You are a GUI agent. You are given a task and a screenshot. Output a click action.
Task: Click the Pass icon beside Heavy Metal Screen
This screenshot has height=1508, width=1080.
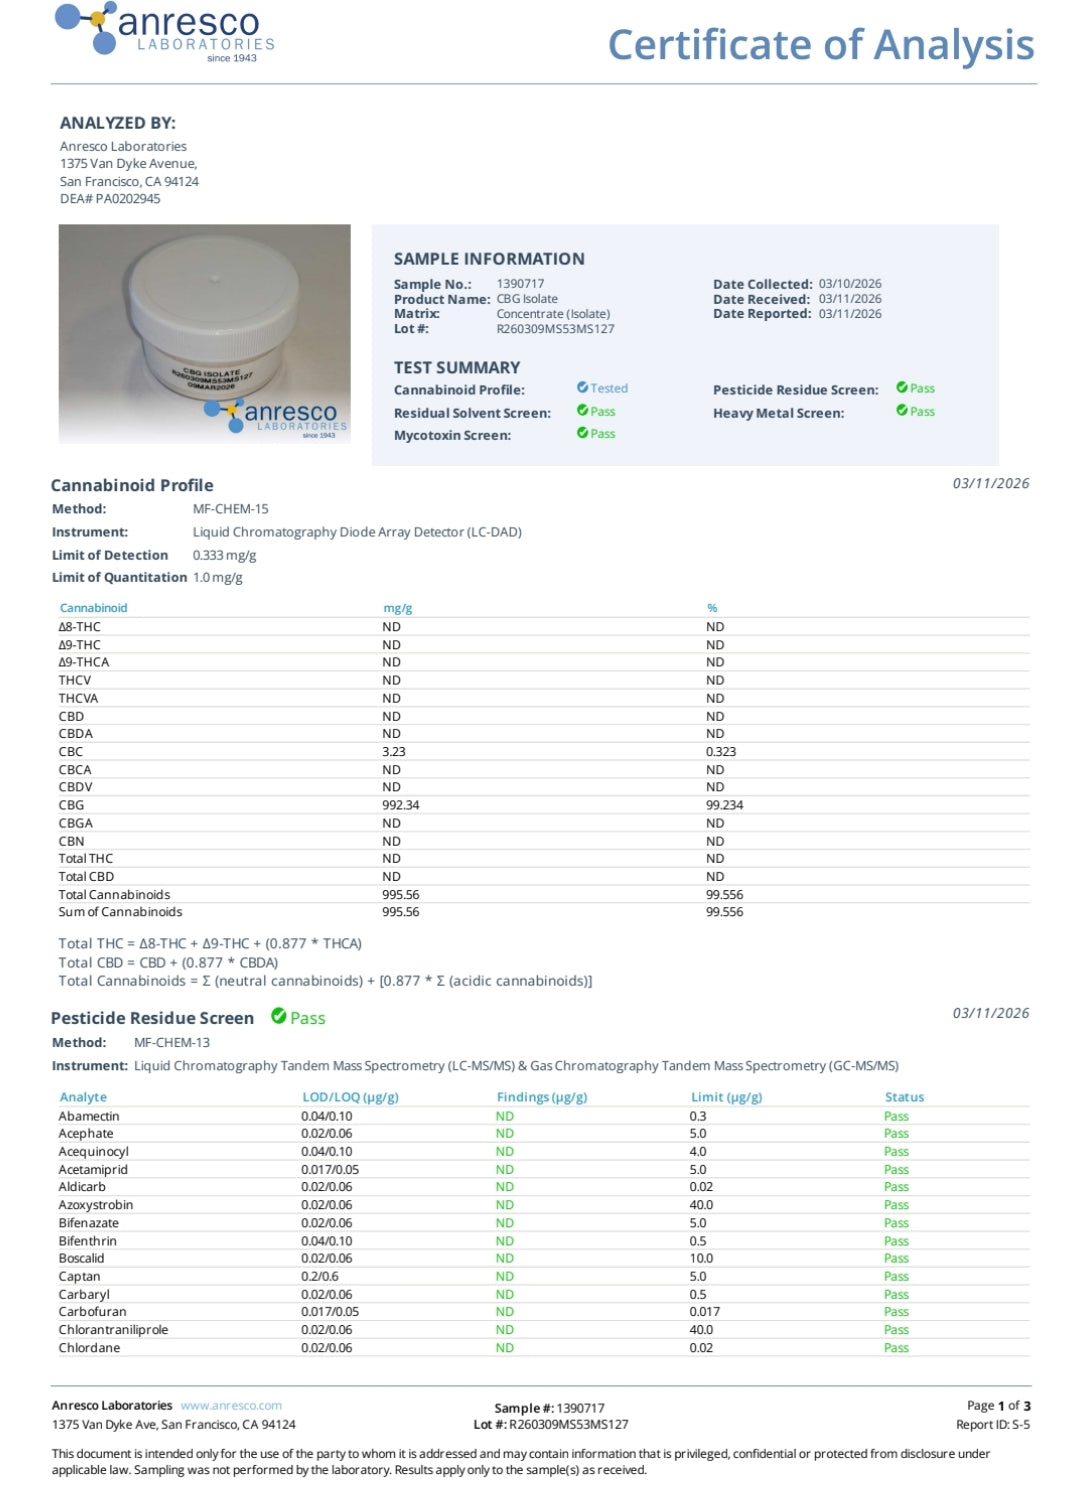pyautogui.click(x=902, y=411)
